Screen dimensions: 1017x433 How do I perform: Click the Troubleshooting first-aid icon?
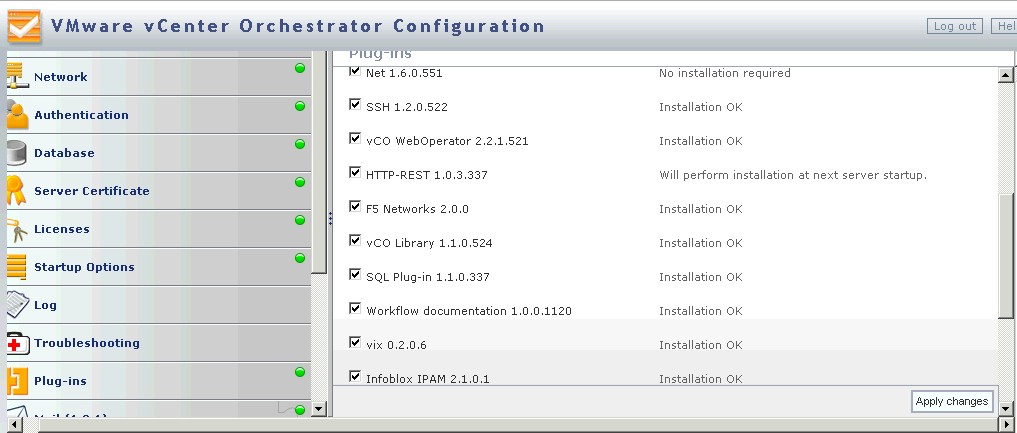click(17, 343)
